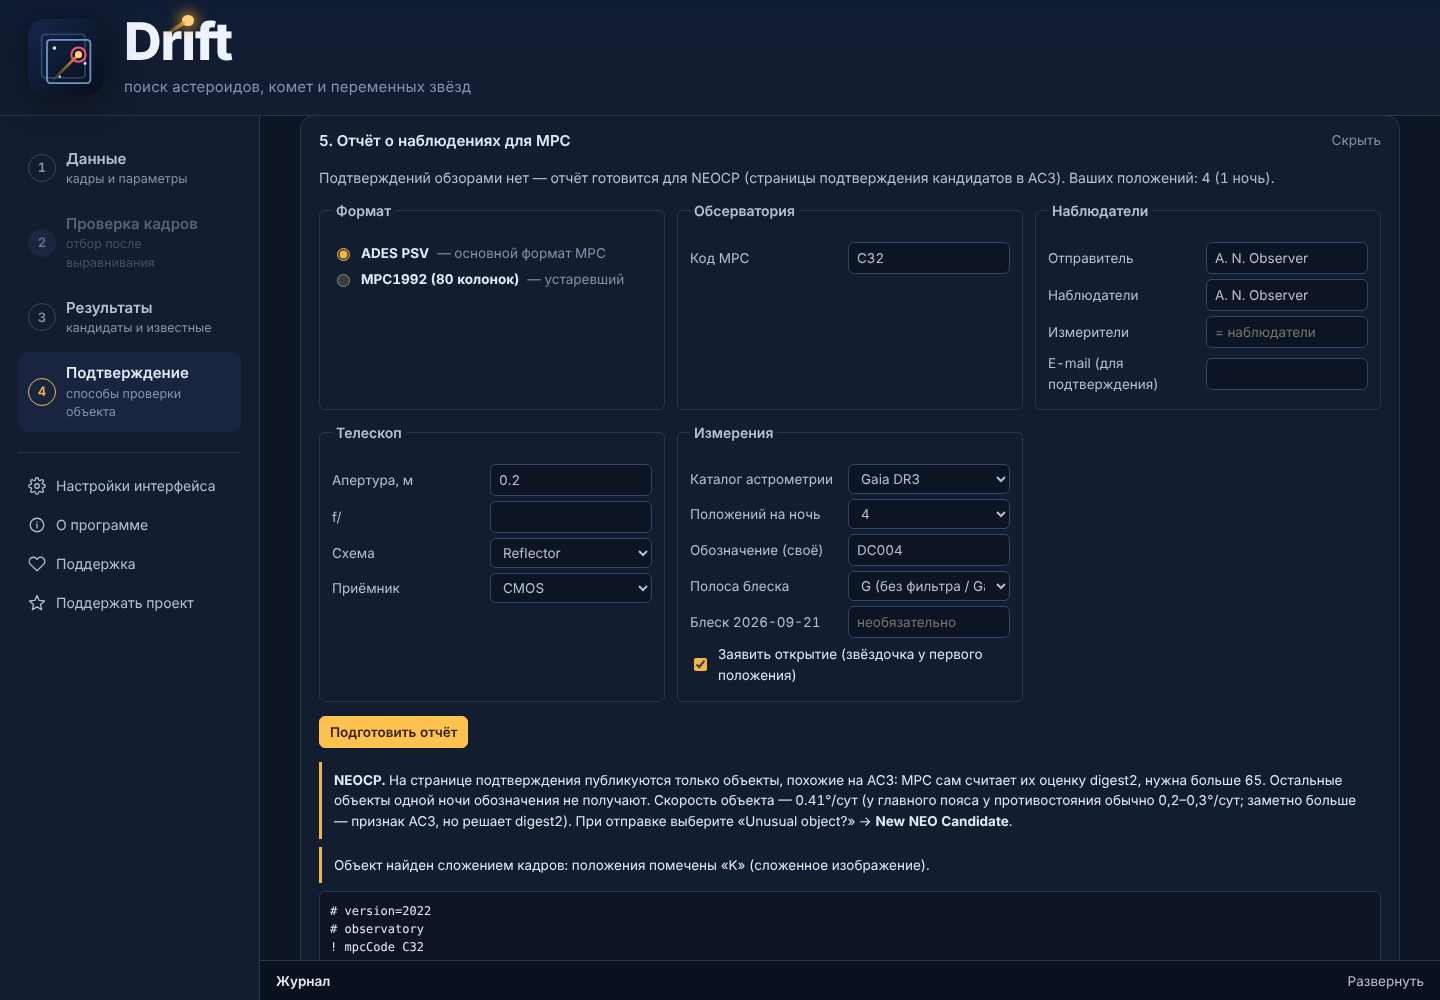
Task: Click the info icon for О программе
Action: (x=37, y=525)
